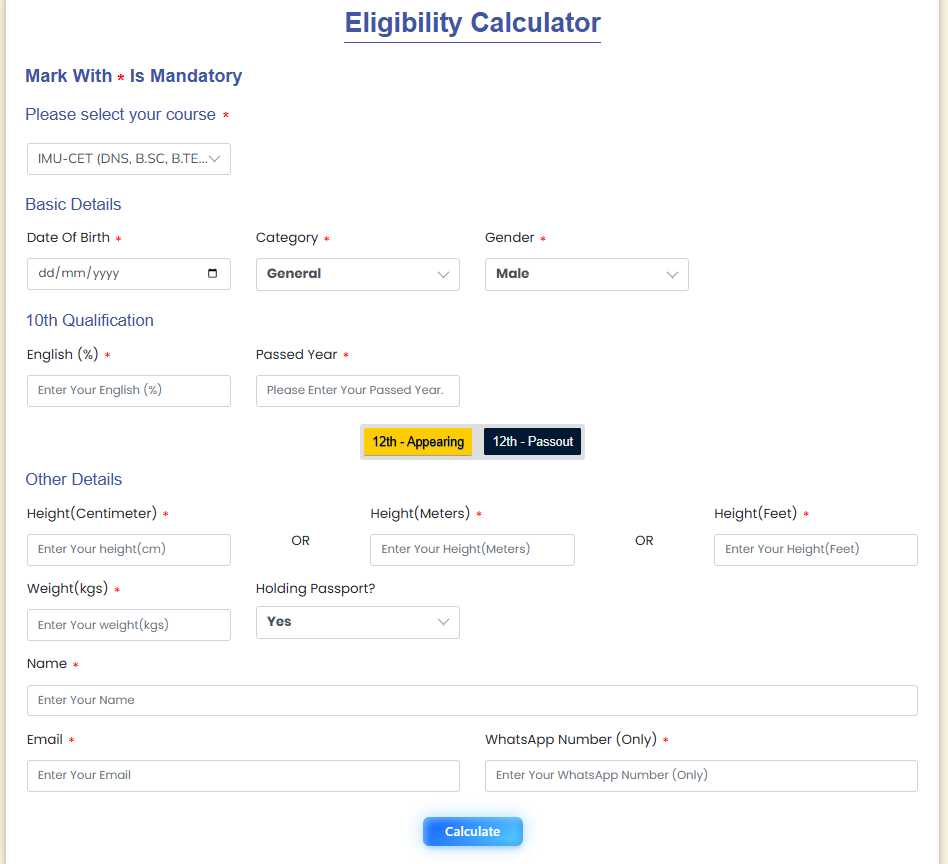Screen dimensions: 948x864
Task: Expand the course selection dropdown
Action: pyautogui.click(x=129, y=159)
